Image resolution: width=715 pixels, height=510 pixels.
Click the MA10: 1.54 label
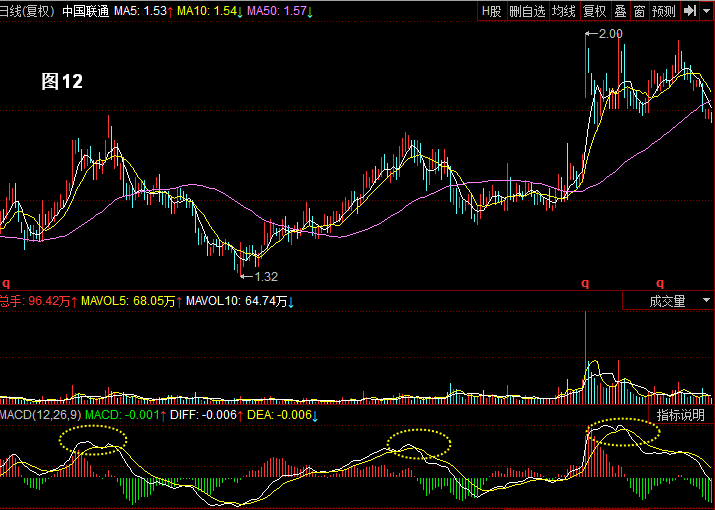[x=210, y=11]
